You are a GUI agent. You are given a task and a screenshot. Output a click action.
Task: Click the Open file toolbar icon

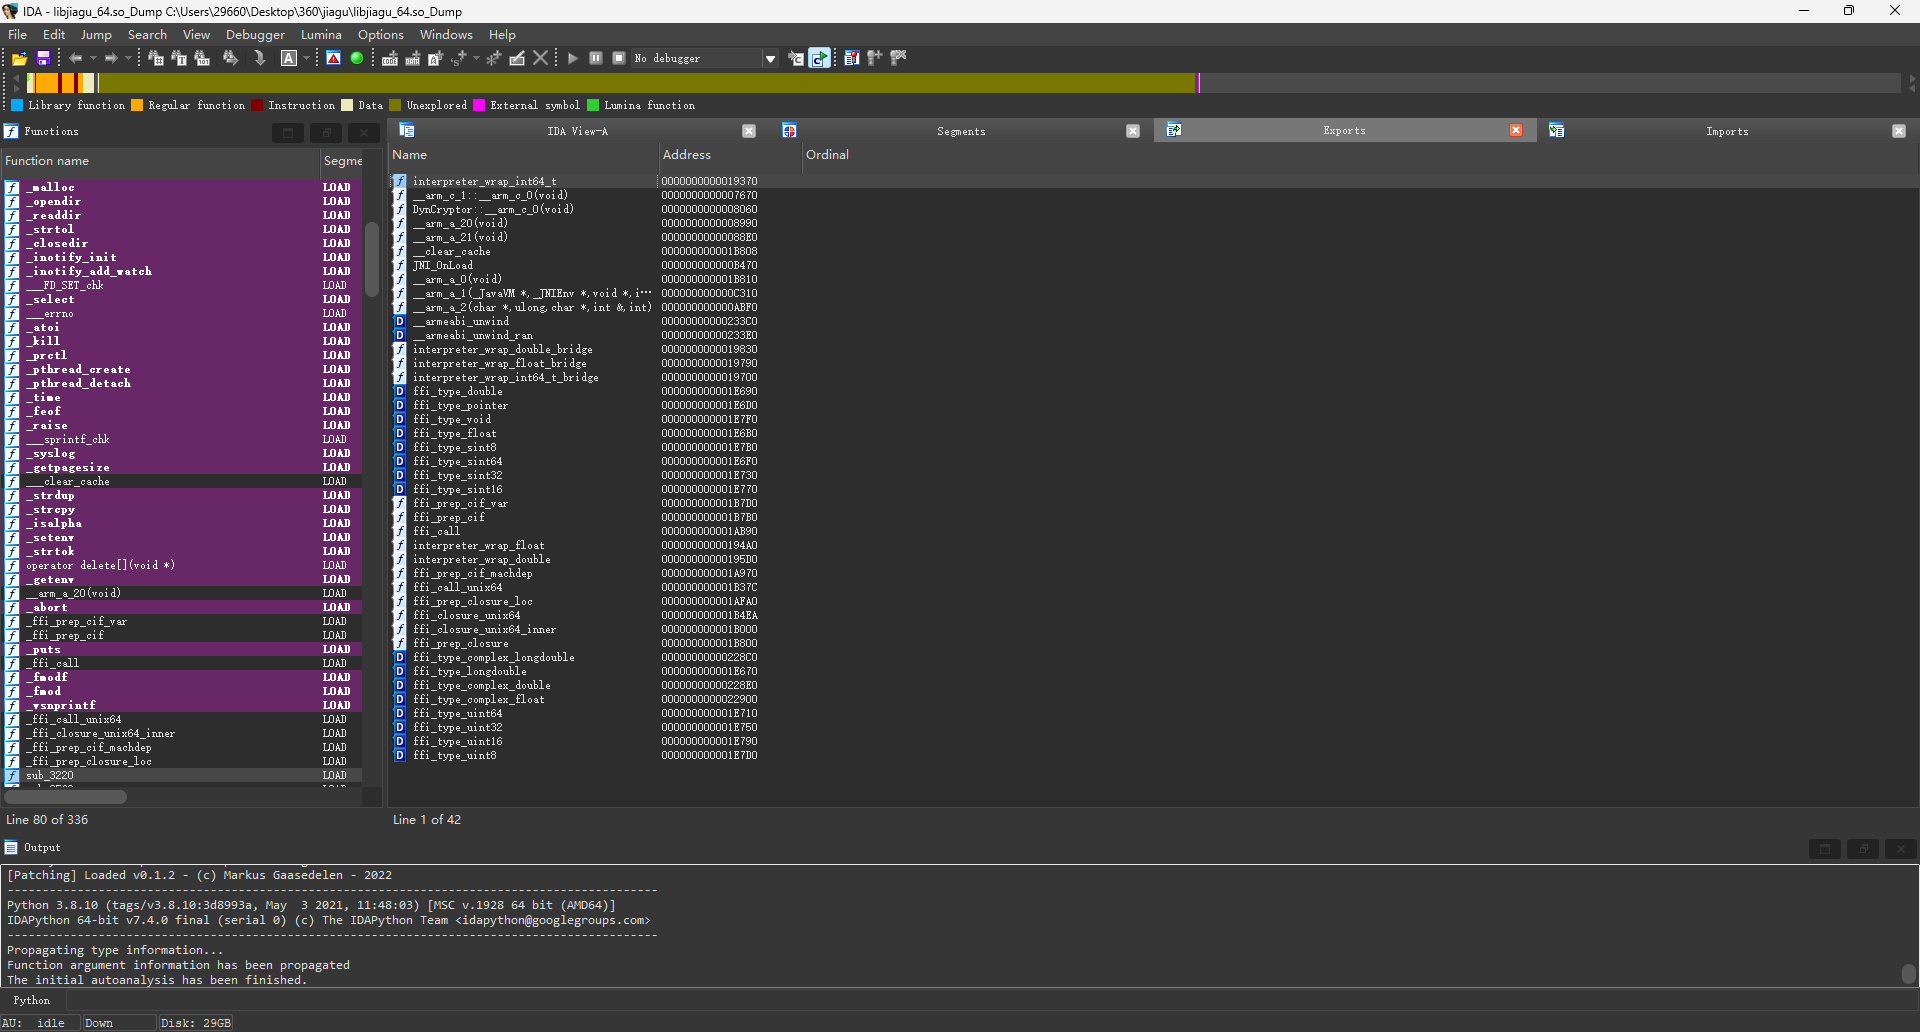(x=19, y=59)
